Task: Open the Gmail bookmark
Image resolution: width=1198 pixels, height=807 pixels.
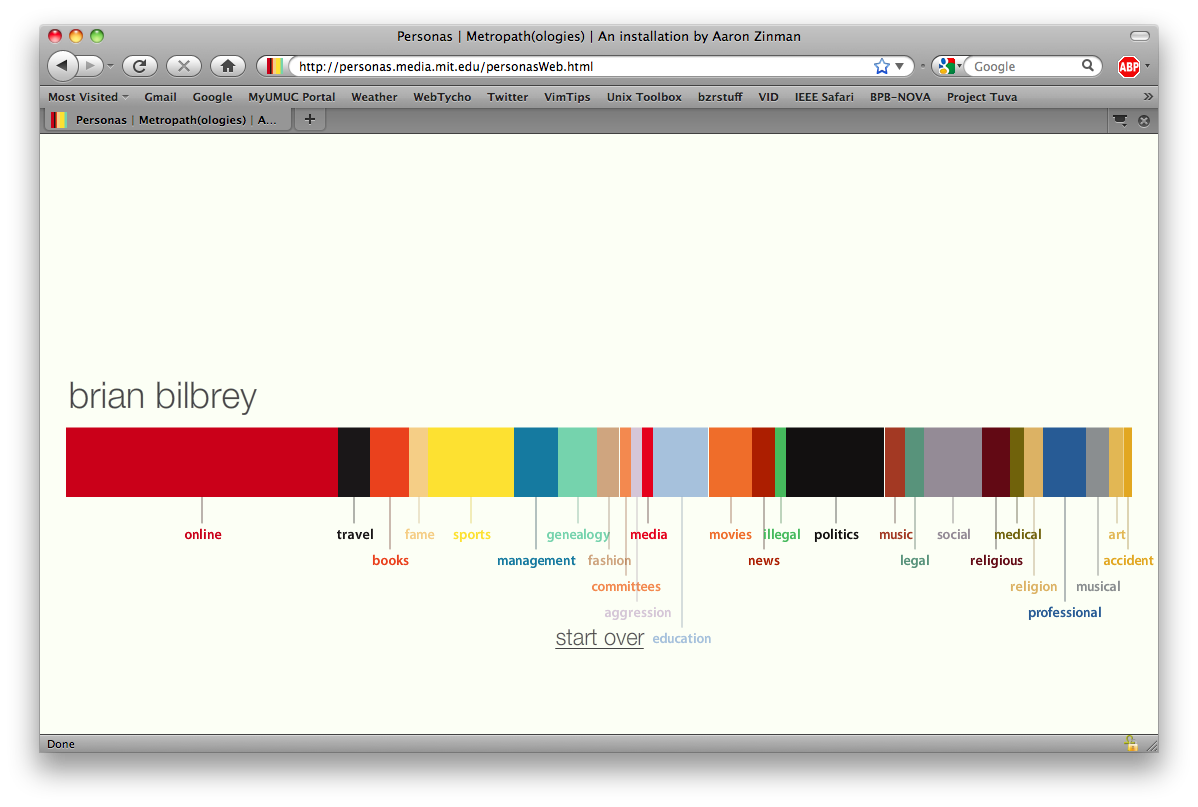Action: 160,97
